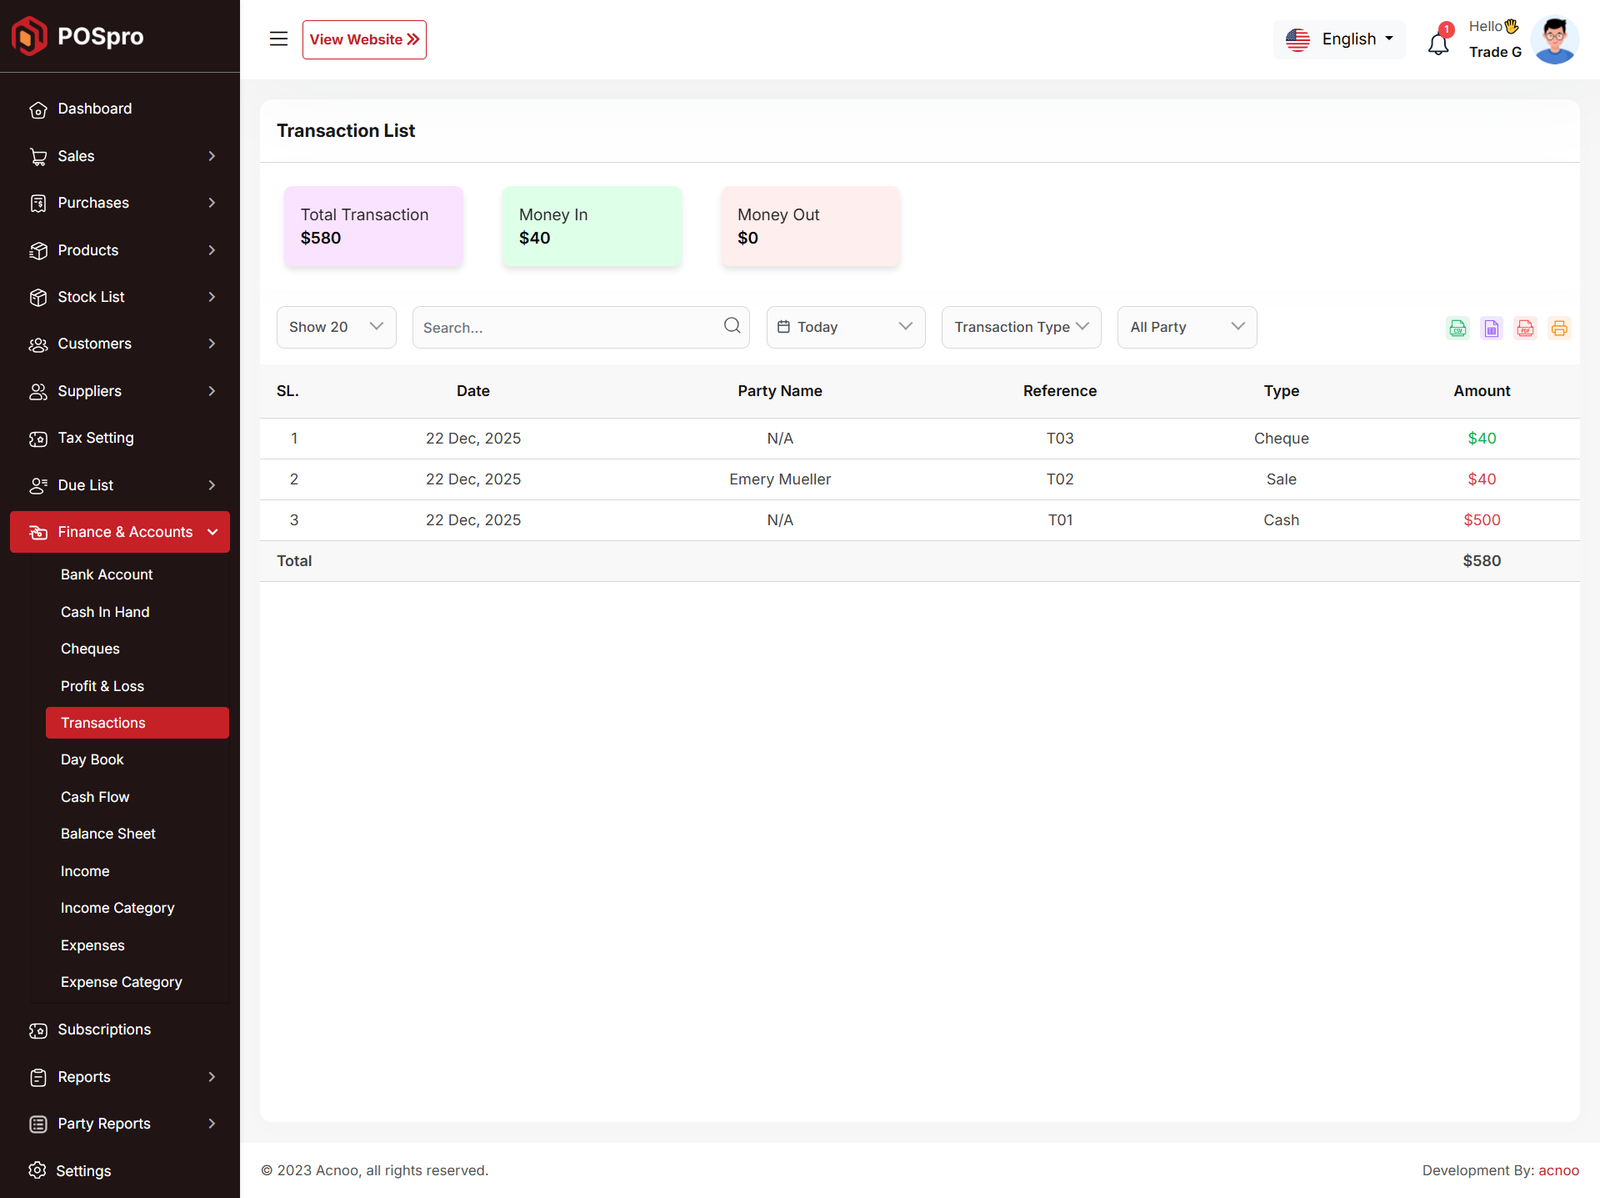
Task: Open the Show 20 rows dropdown
Action: point(336,327)
